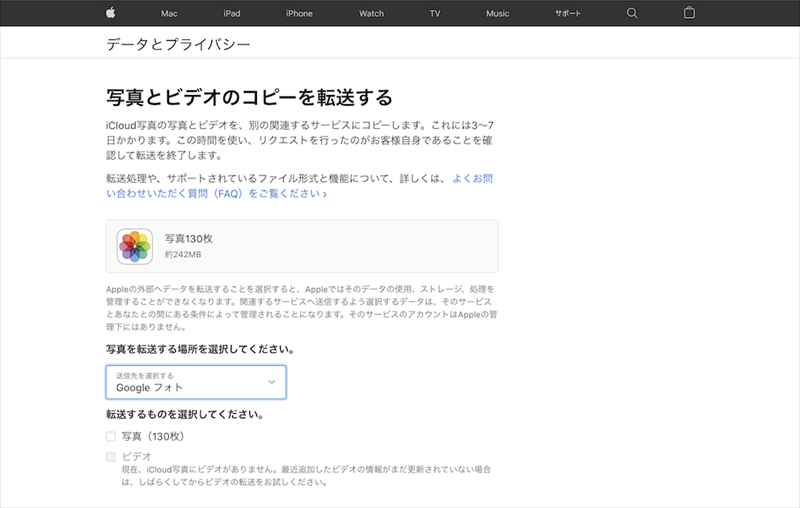Click the ビデオ option label text
The width and height of the screenshot is (800, 508).
pyautogui.click(x=136, y=456)
